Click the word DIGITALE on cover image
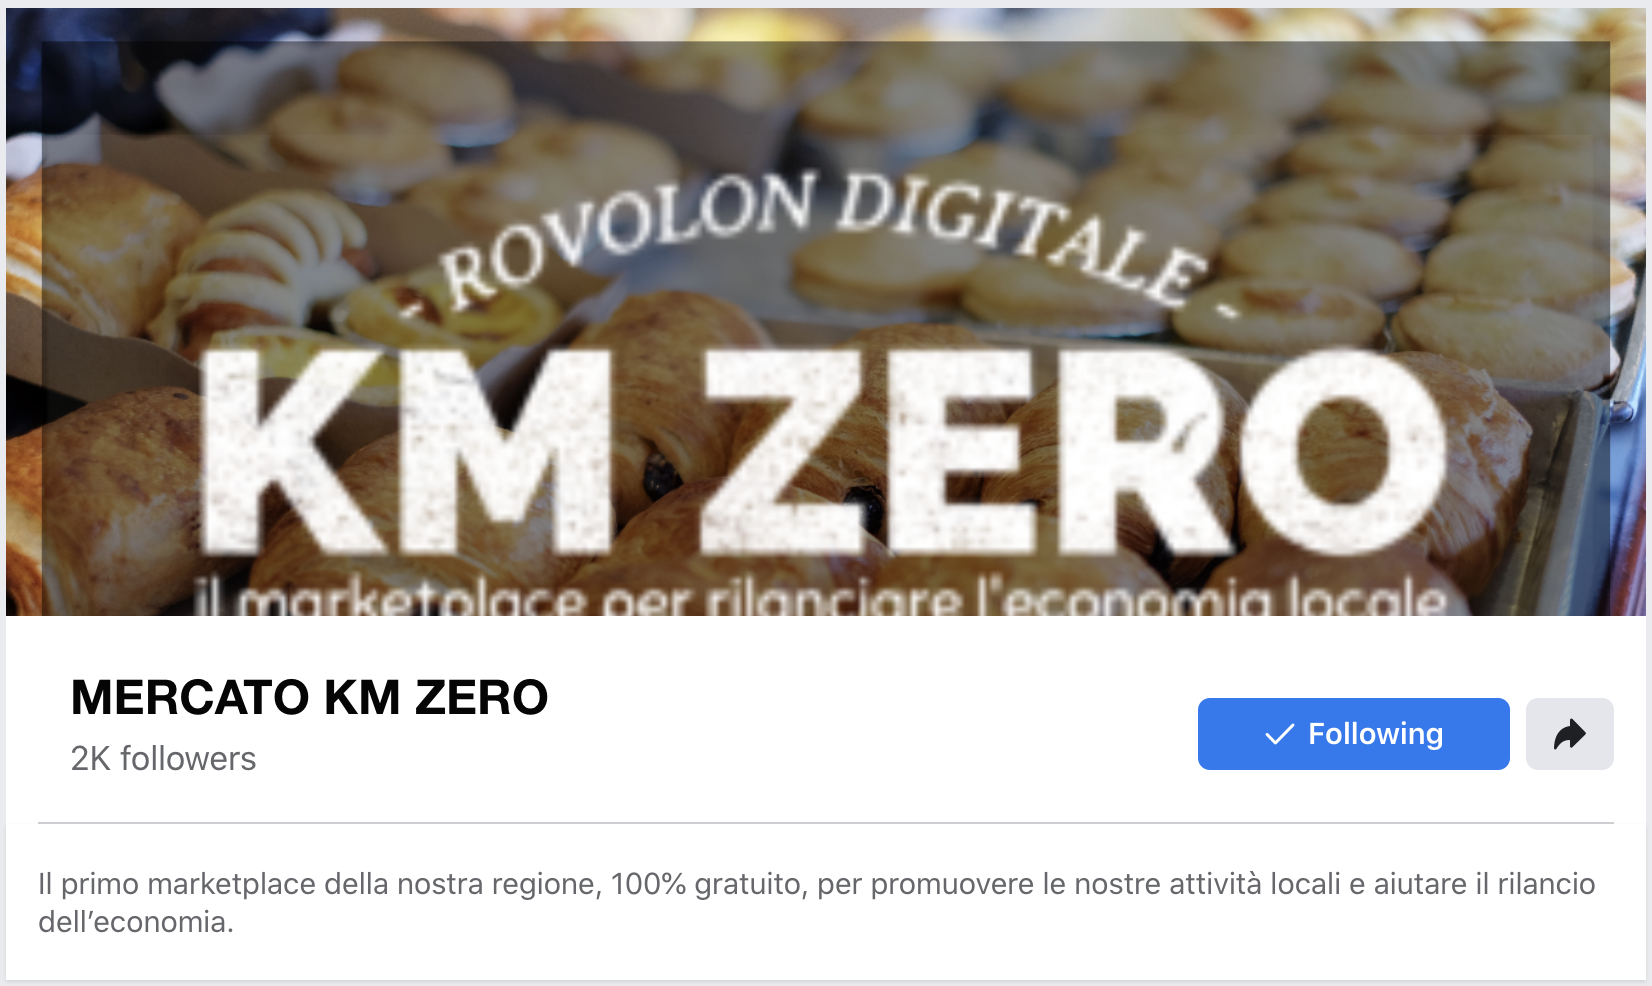This screenshot has height=986, width=1652. point(1020,235)
